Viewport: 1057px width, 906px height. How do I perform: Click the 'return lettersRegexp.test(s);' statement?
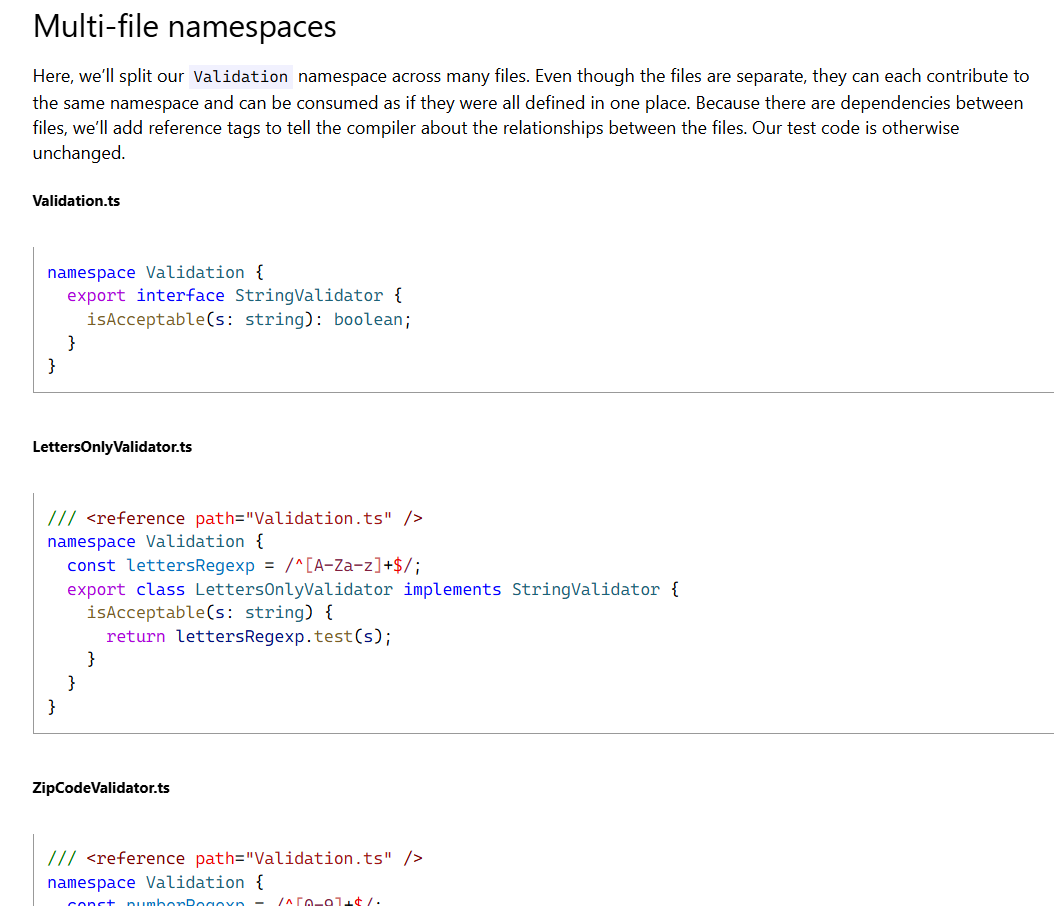point(249,637)
